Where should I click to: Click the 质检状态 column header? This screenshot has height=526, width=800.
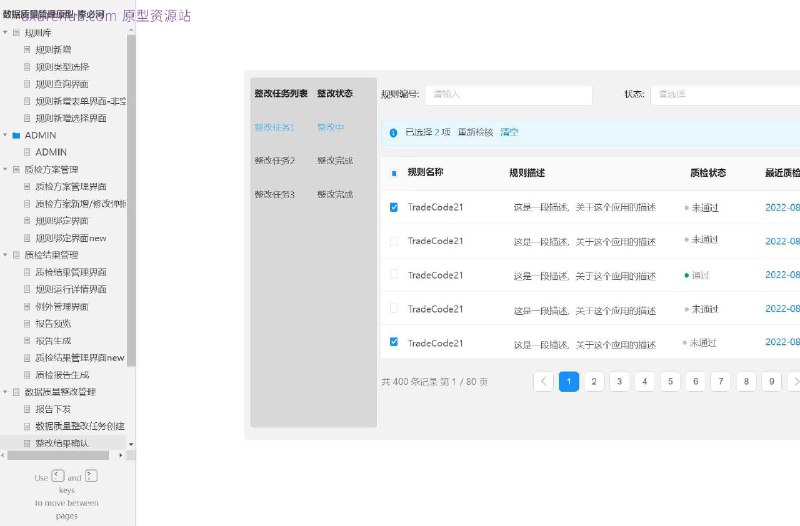pyautogui.click(x=708, y=173)
